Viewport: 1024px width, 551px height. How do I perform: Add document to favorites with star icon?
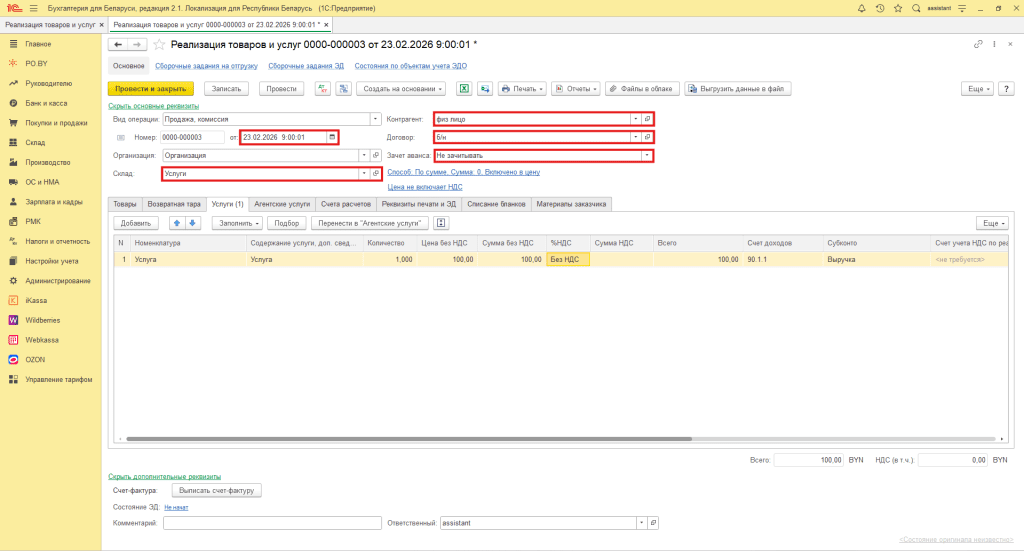(159, 45)
